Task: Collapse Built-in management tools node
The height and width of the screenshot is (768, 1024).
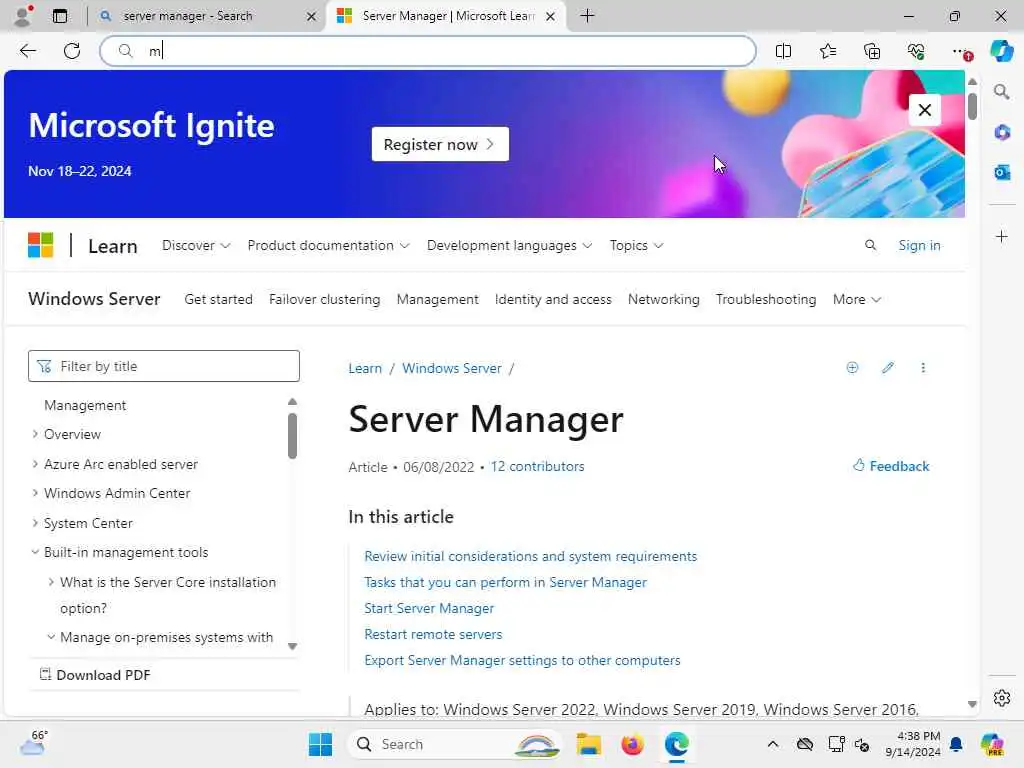Action: pyautogui.click(x=35, y=552)
